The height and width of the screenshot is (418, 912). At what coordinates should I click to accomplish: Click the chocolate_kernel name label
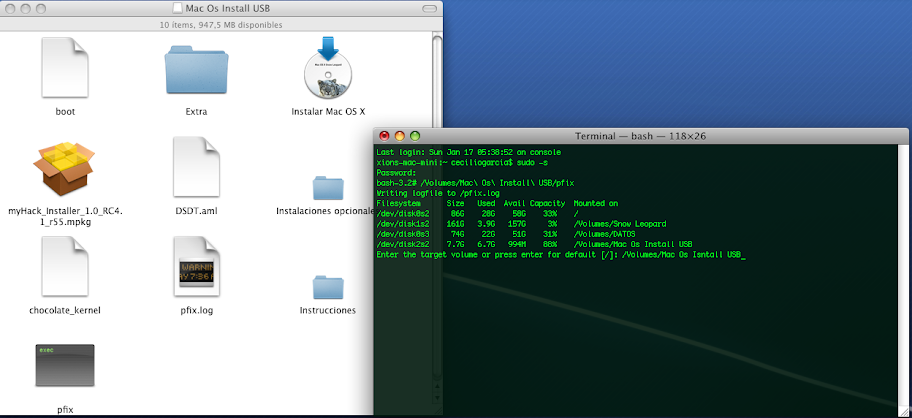[65, 310]
